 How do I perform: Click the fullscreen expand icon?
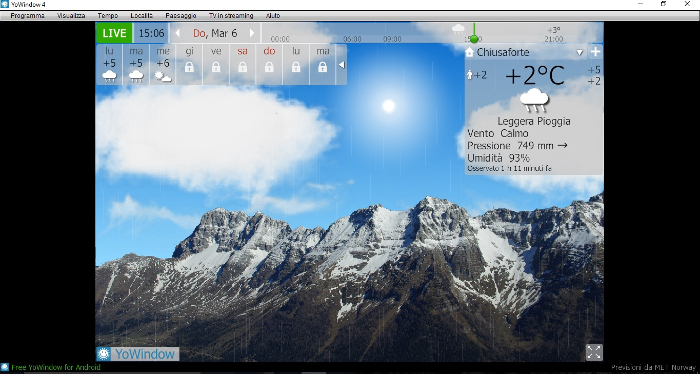pos(594,352)
